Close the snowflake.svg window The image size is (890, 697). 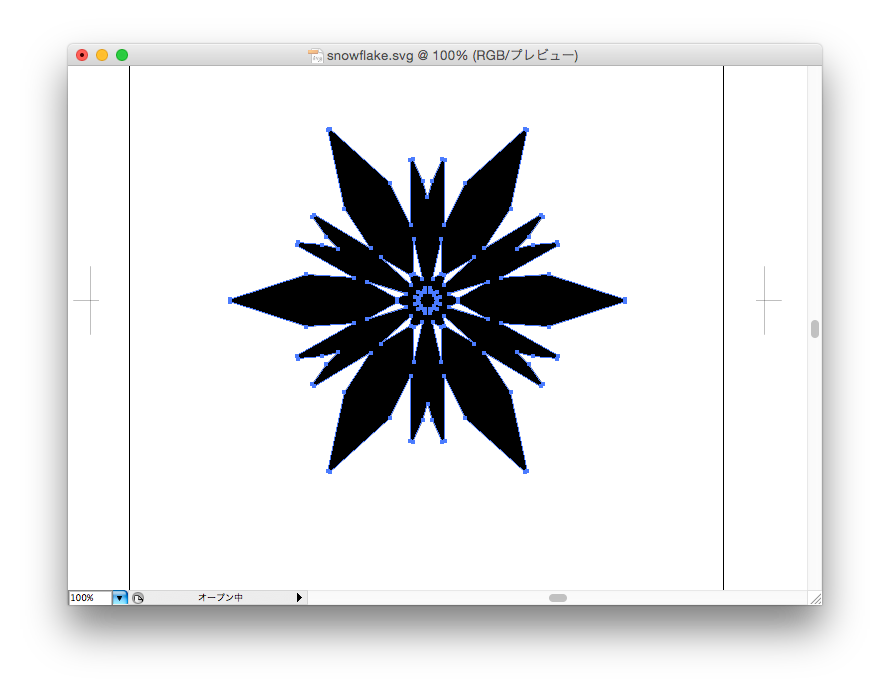pyautogui.click(x=82, y=55)
